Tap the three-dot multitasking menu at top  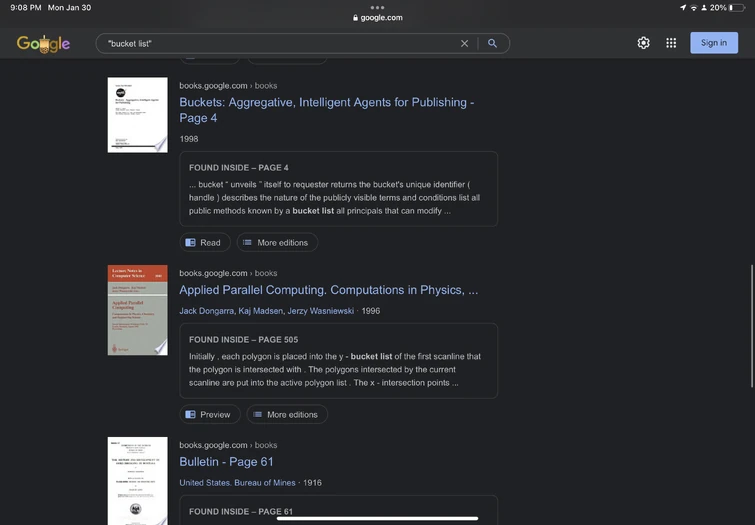(378, 7)
